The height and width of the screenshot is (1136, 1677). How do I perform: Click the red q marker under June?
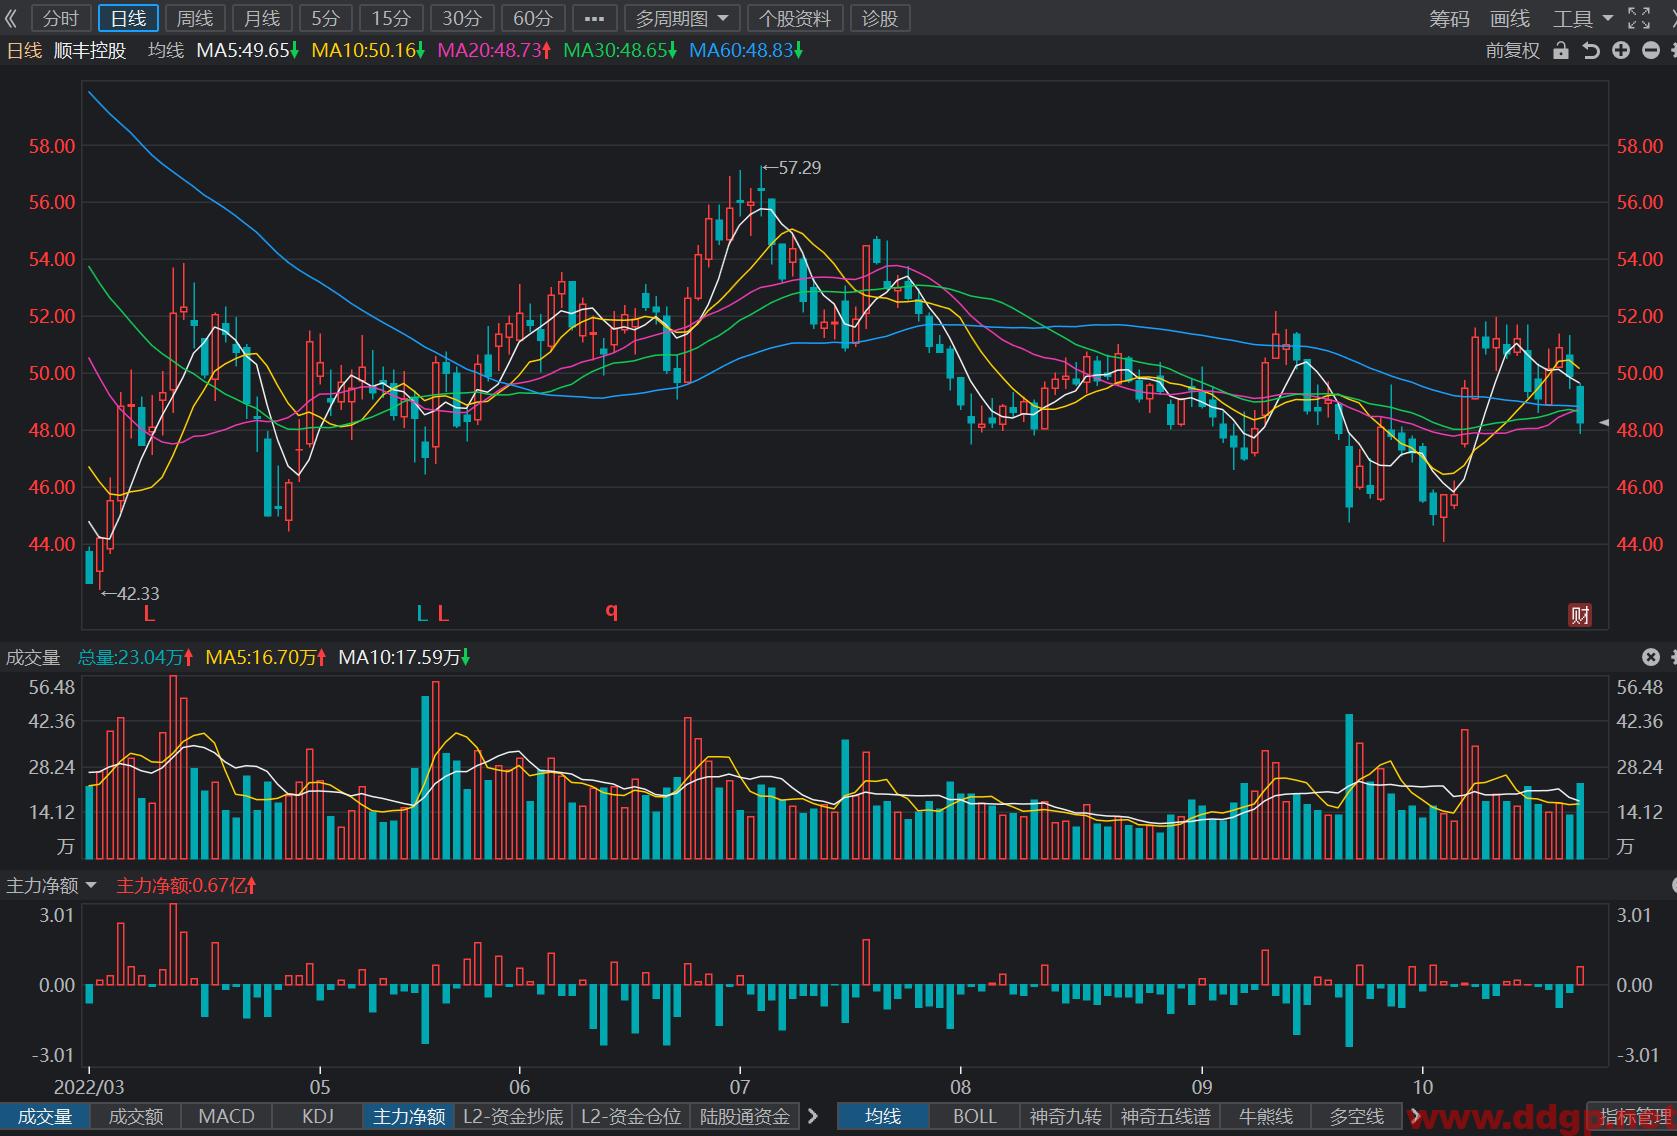(611, 612)
